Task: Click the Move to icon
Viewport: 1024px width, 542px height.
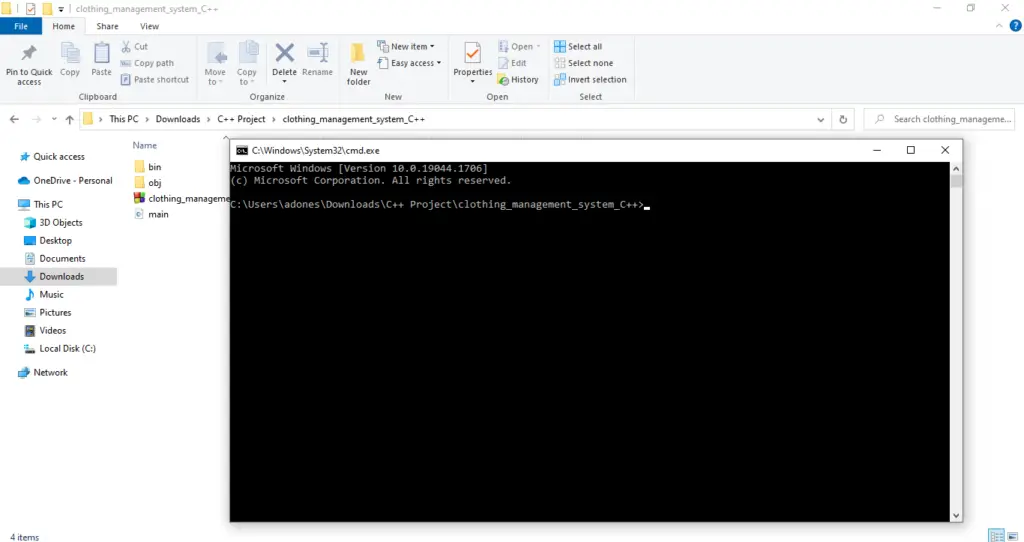Action: (215, 54)
